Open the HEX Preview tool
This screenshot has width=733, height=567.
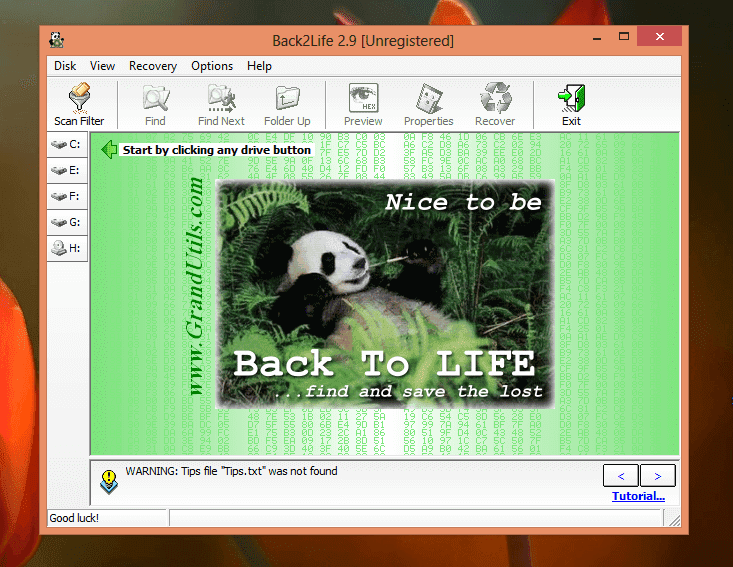point(363,105)
